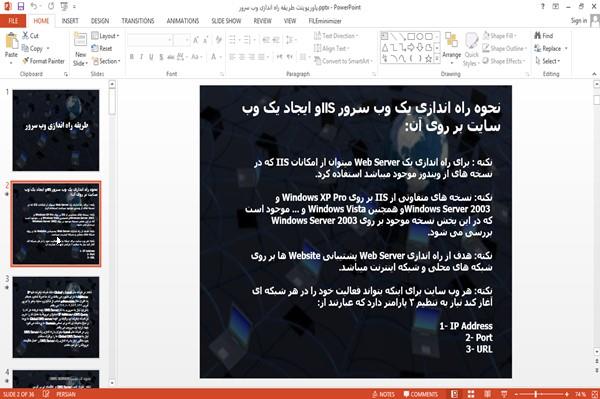Switch to the TRANSITIONS tab
Viewport: 600px width, 399px height.
138,21
